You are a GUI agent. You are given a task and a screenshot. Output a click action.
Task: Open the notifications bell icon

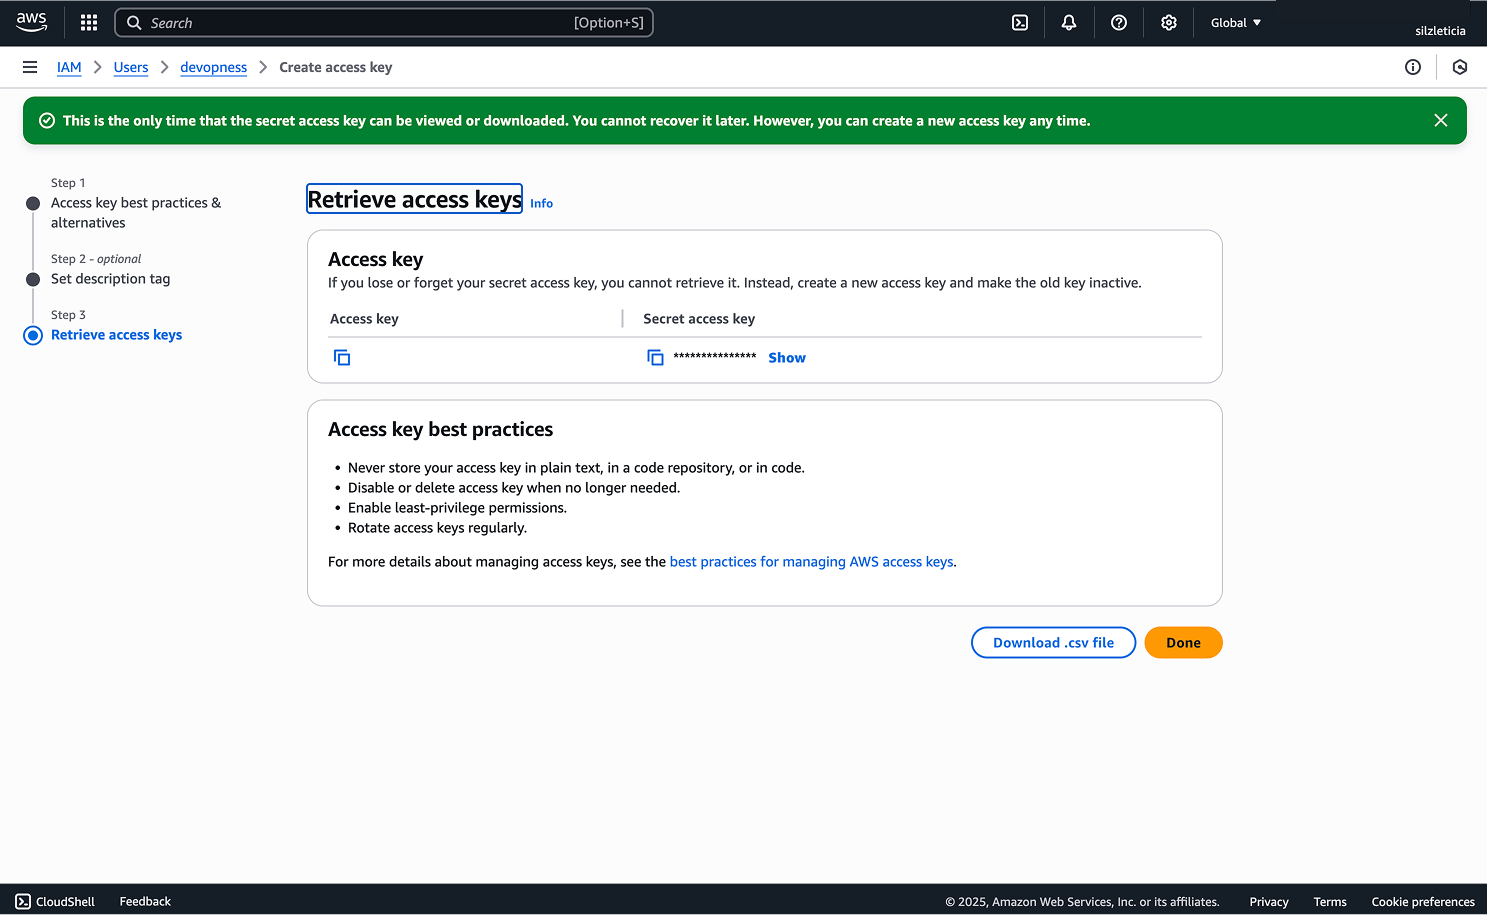[x=1068, y=22]
